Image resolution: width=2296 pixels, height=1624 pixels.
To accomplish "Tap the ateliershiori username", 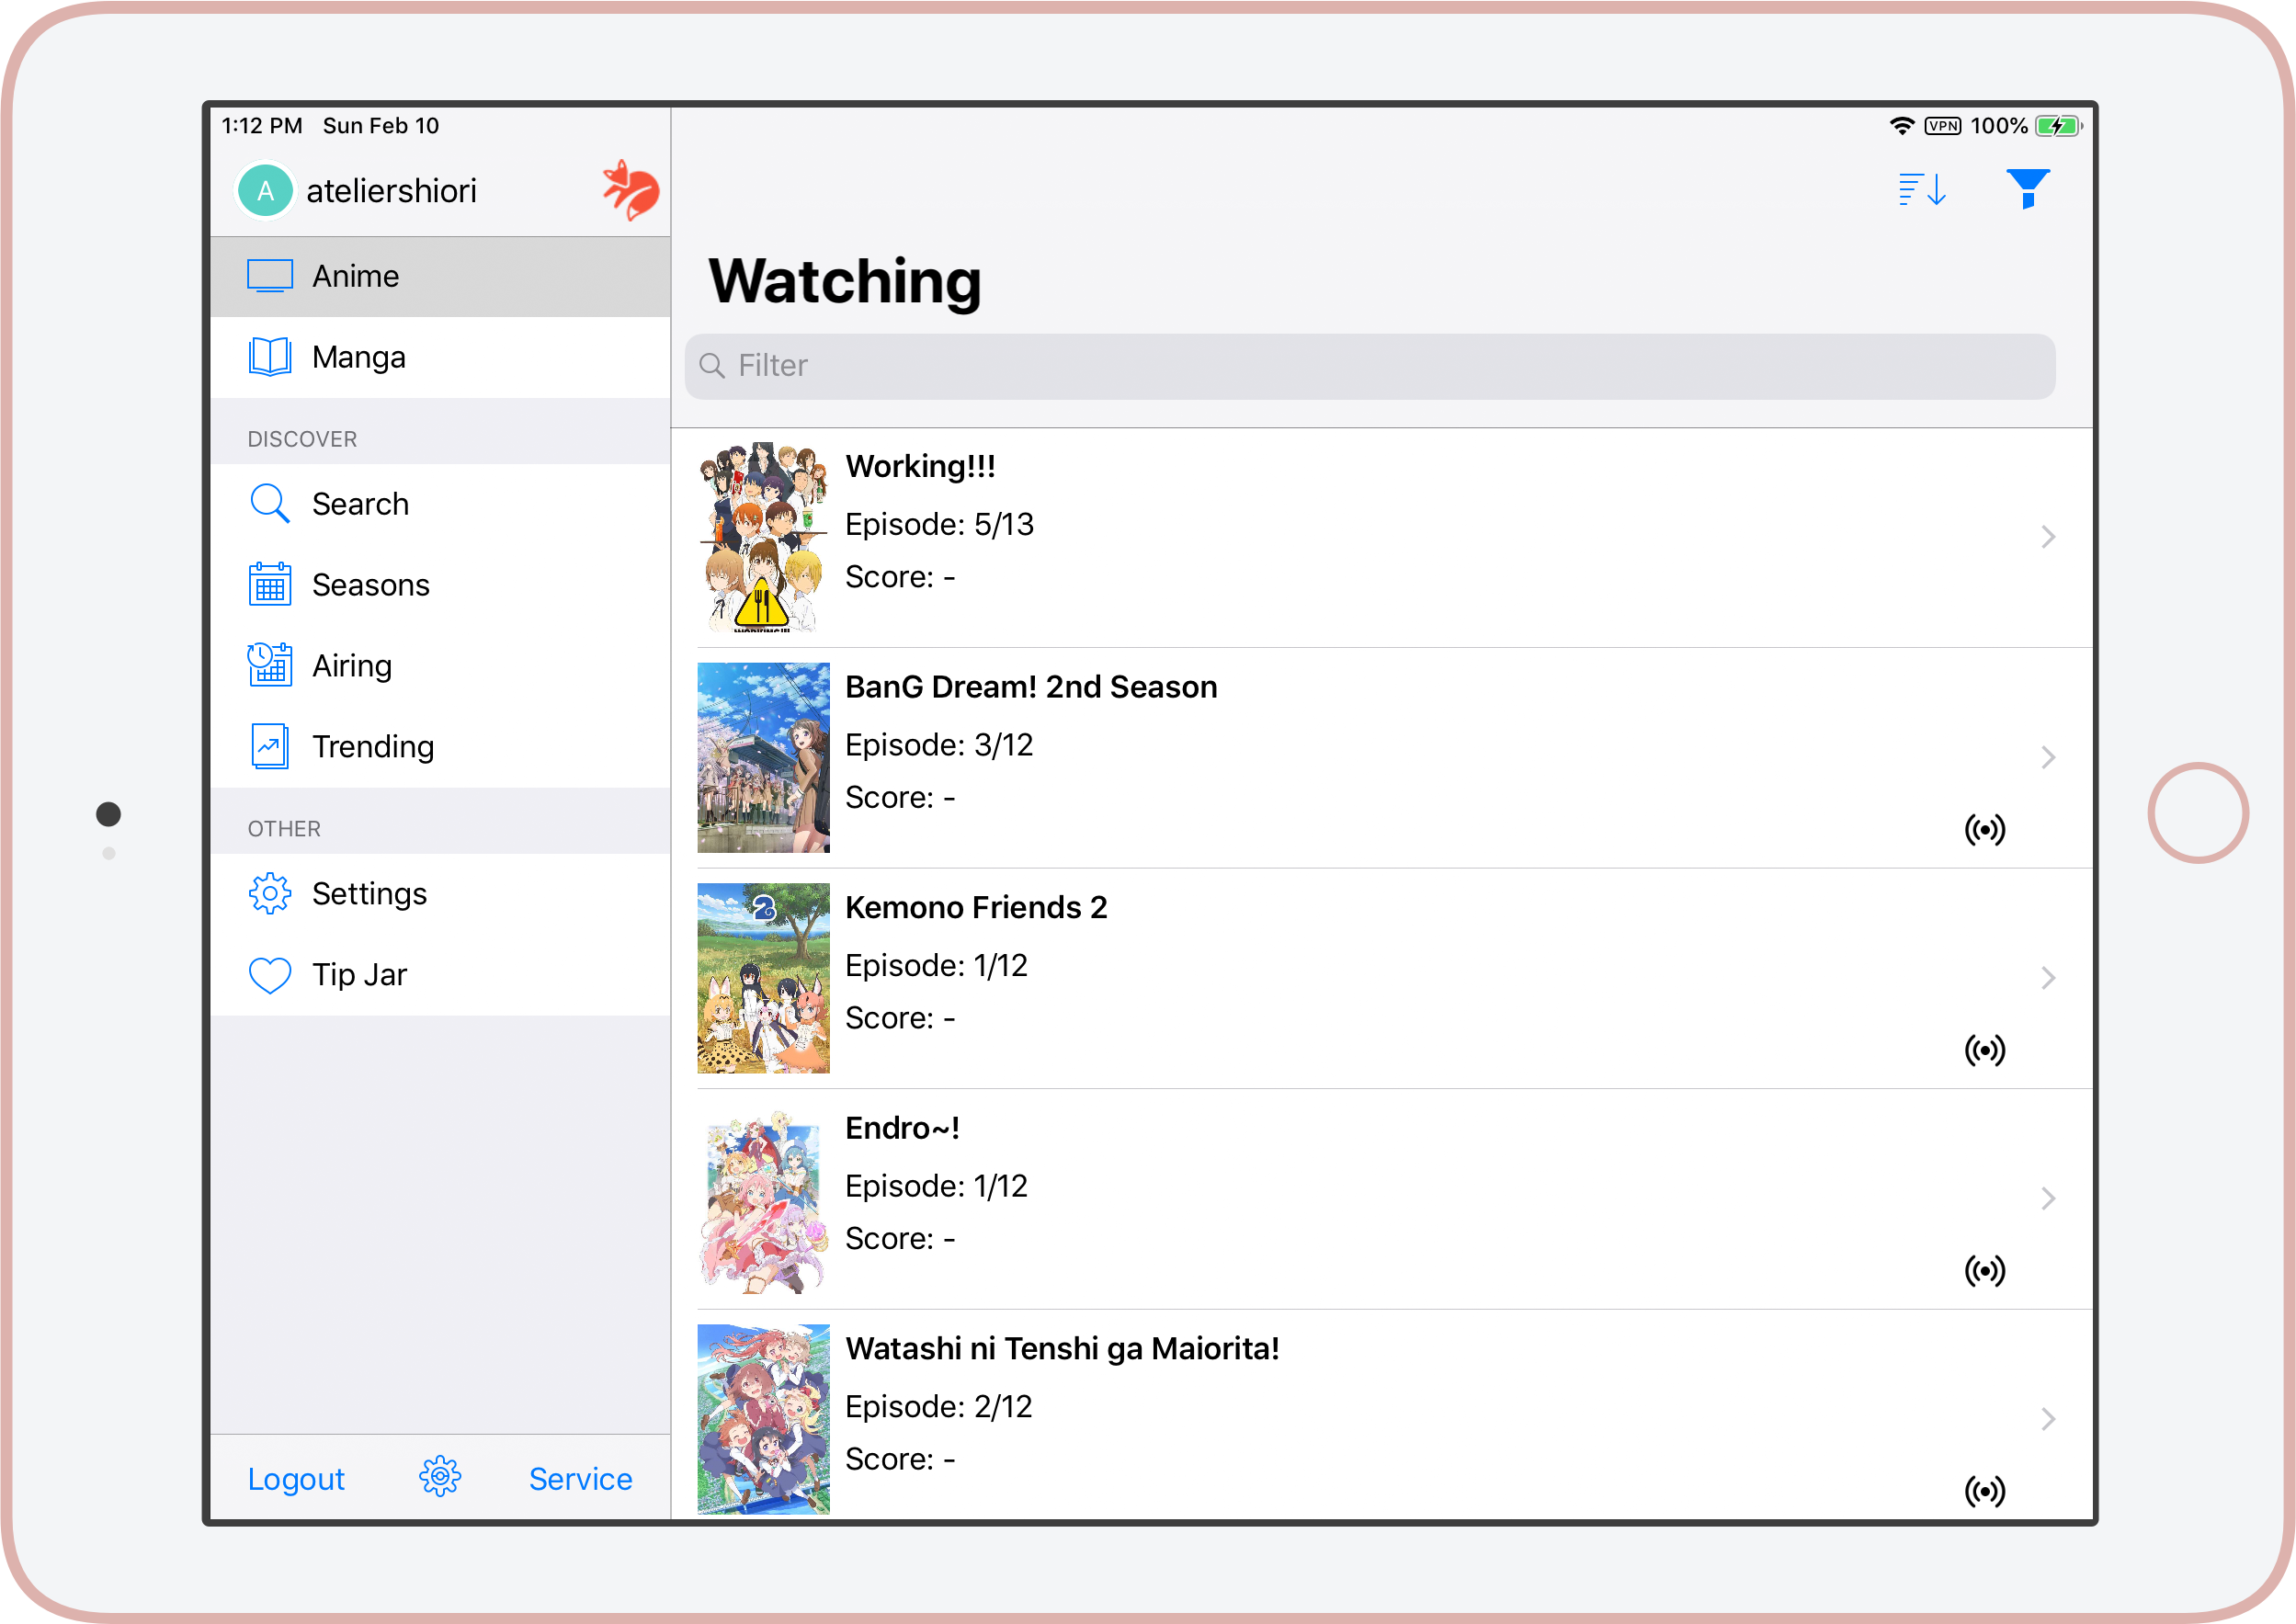I will coord(391,191).
